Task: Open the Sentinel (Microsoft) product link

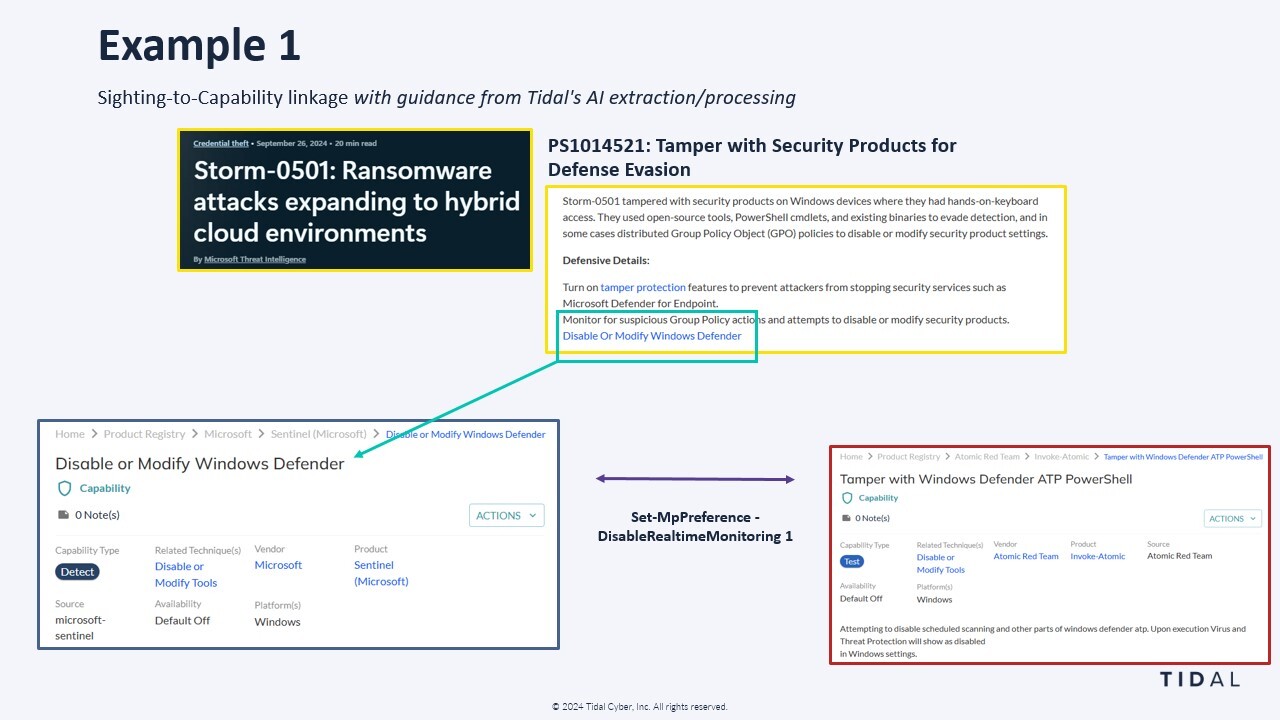Action: tap(381, 573)
